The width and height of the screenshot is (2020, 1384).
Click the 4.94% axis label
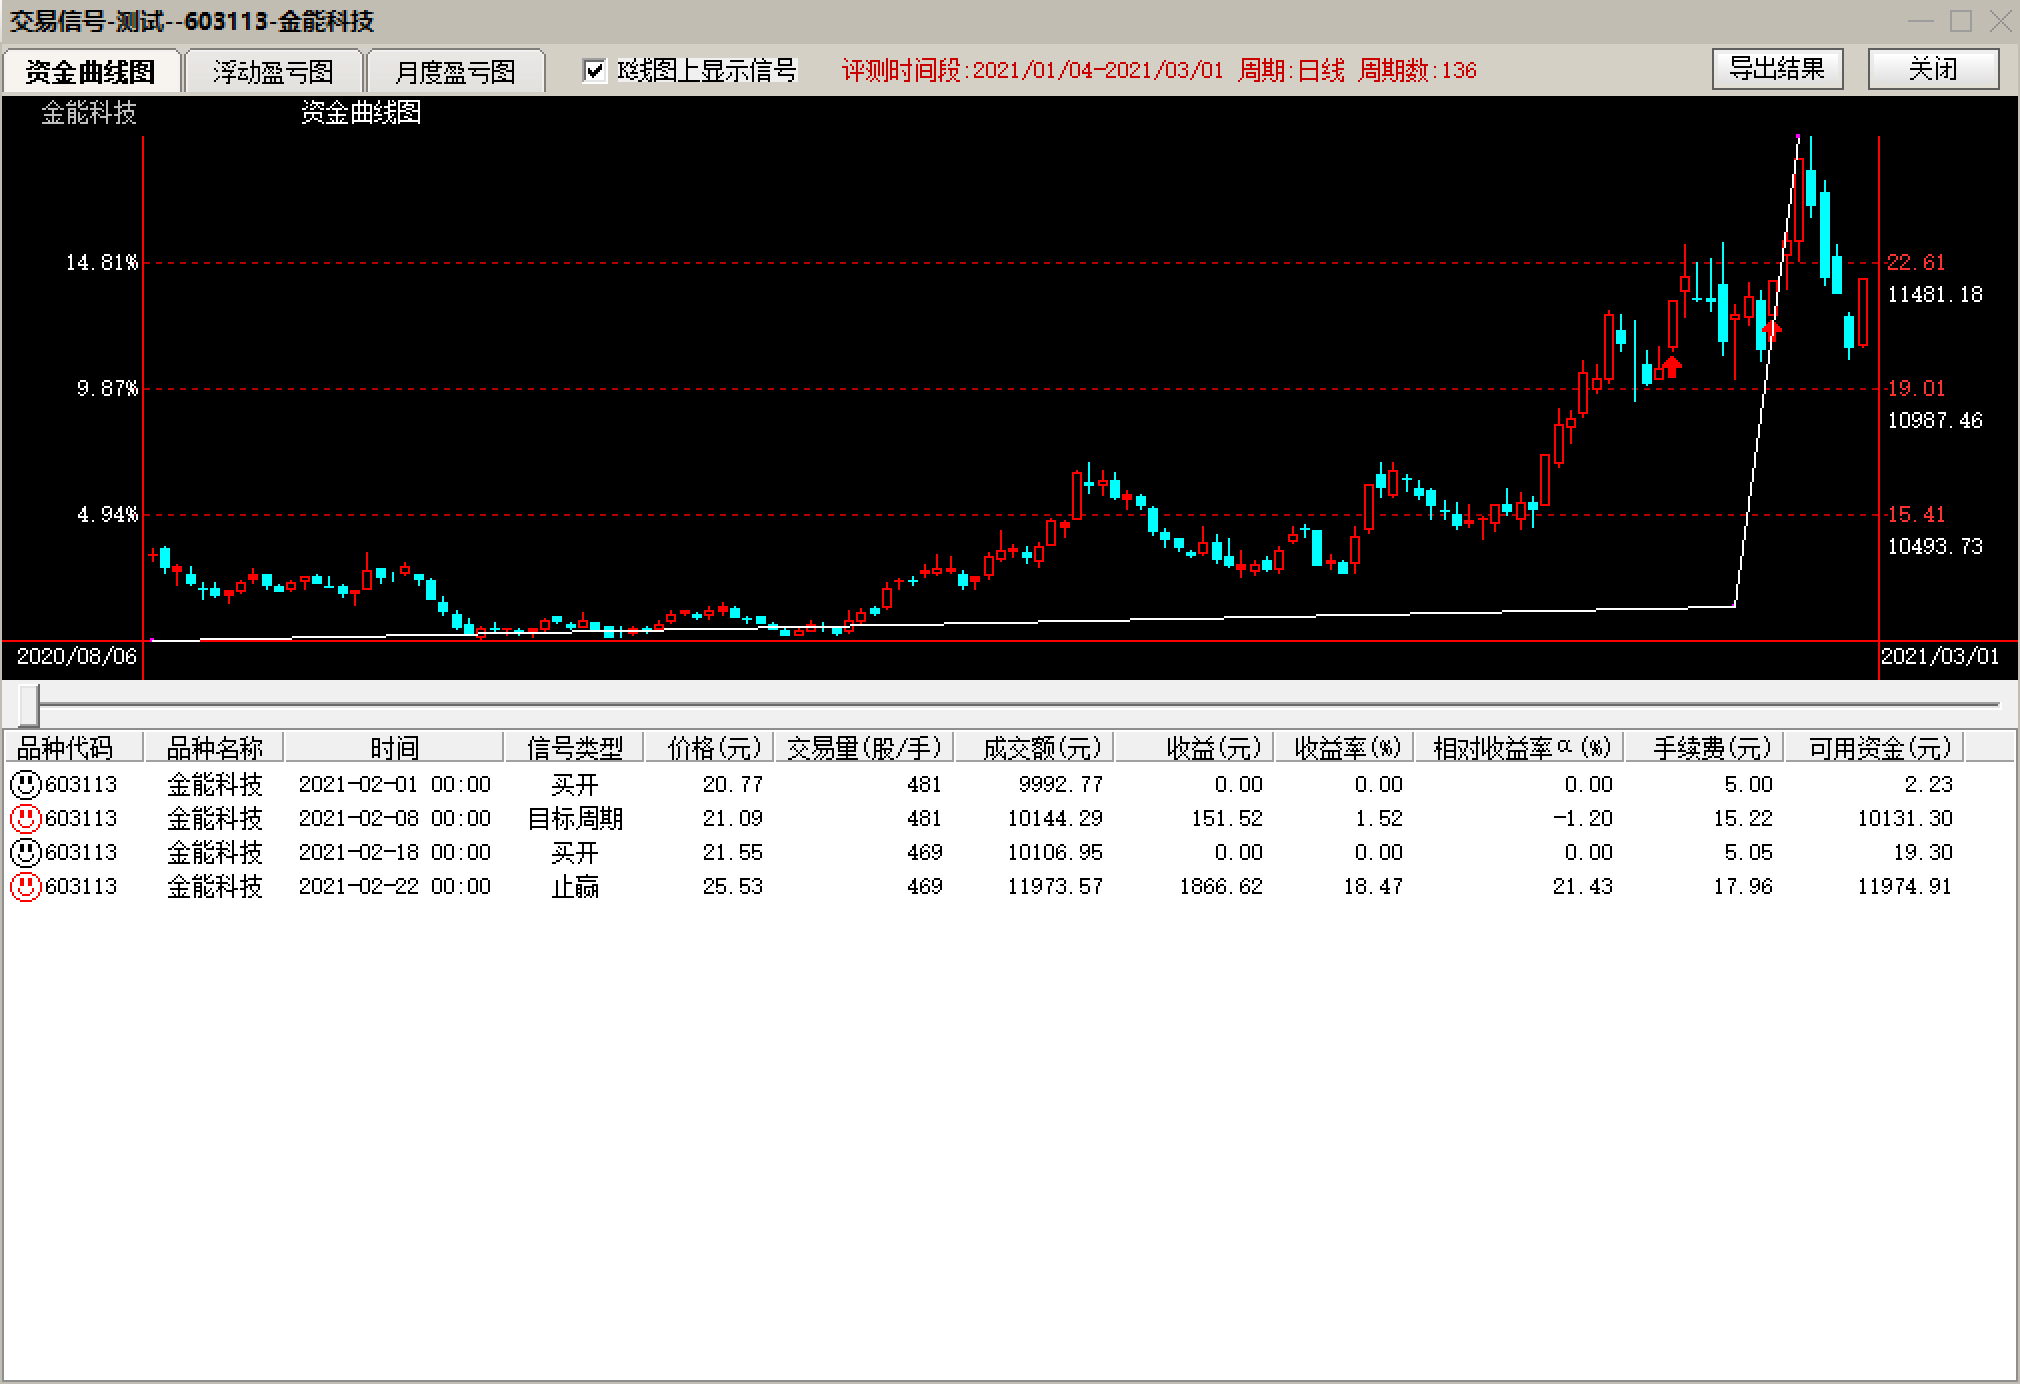click(107, 514)
